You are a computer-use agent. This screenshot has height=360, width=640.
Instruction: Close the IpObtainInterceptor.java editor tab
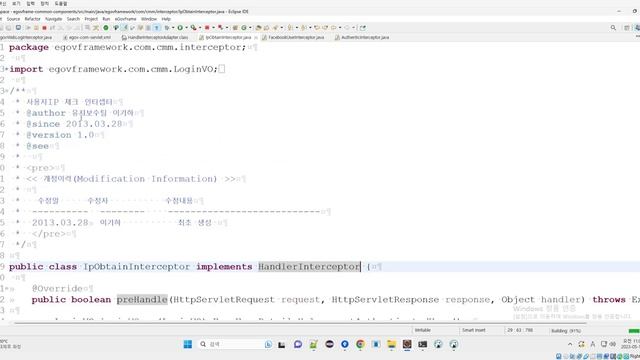(256, 38)
